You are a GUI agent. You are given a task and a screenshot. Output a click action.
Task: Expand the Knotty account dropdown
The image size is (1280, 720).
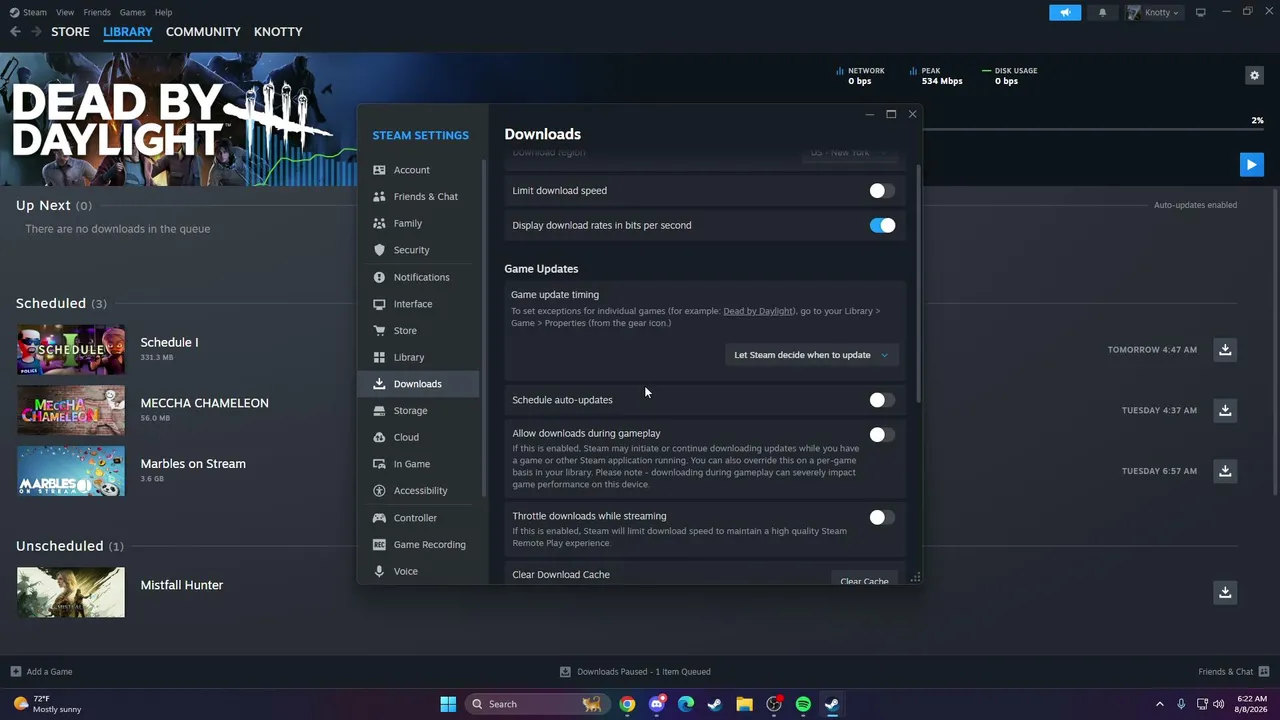1154,13
